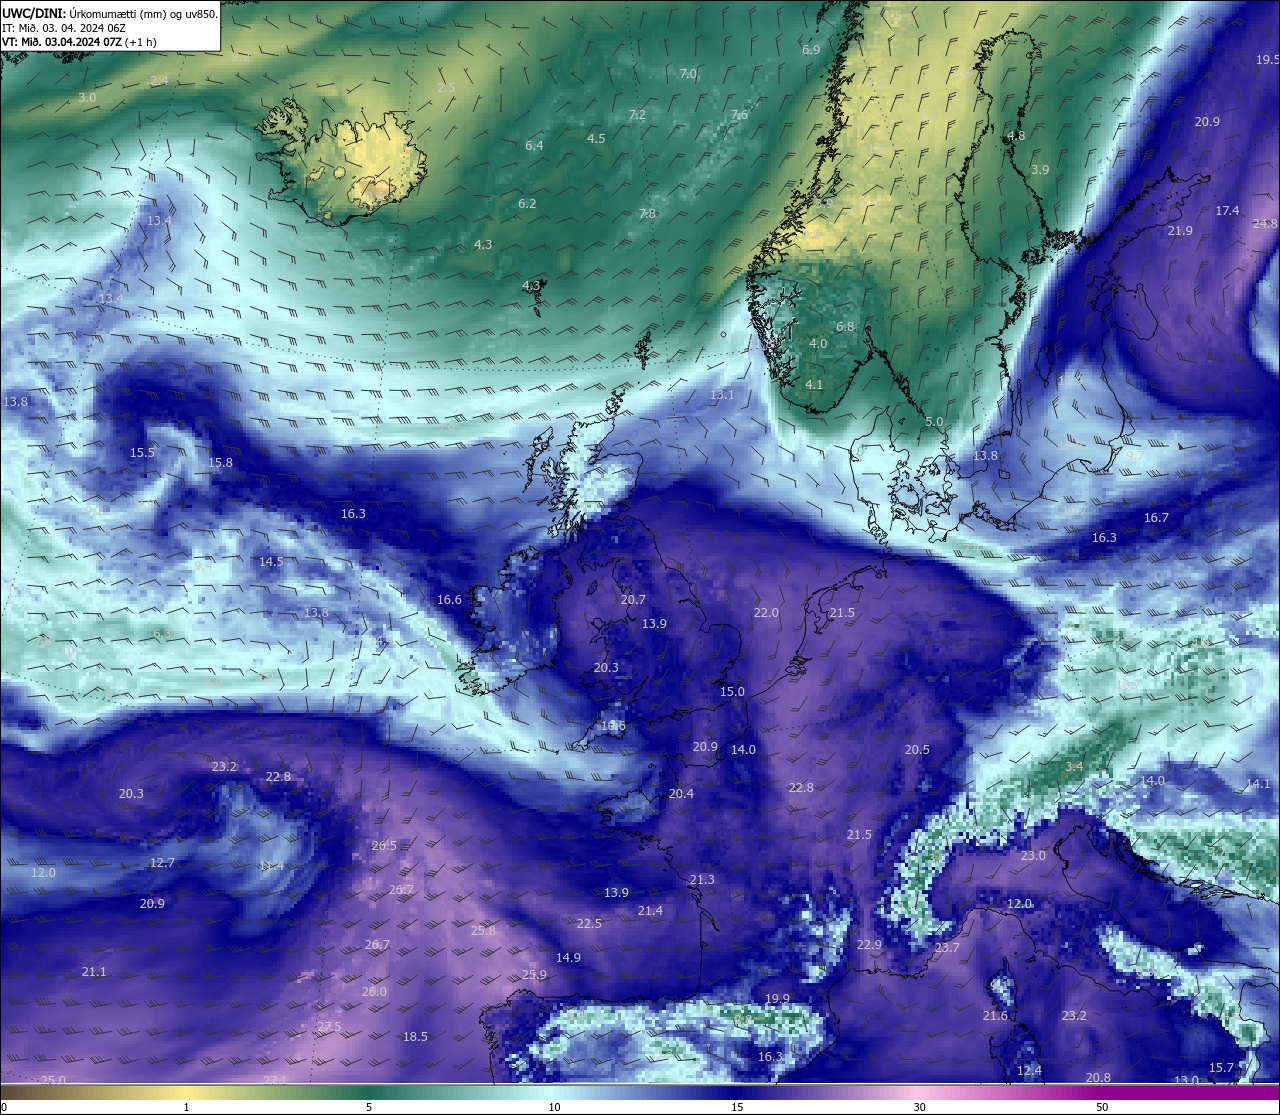Click the 13.1 value in the North Sea

722,396
